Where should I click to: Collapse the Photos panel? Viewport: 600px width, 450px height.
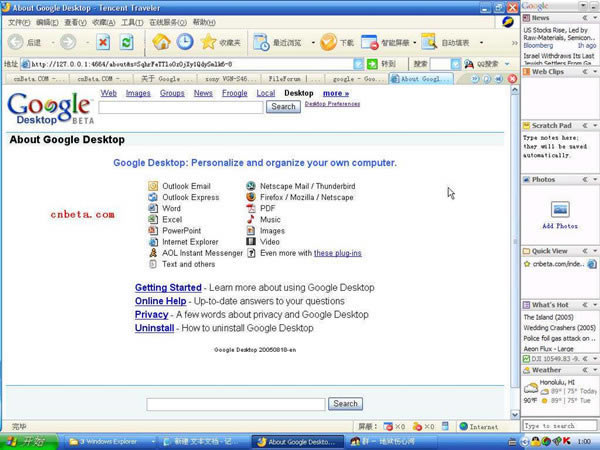pyautogui.click(x=585, y=179)
